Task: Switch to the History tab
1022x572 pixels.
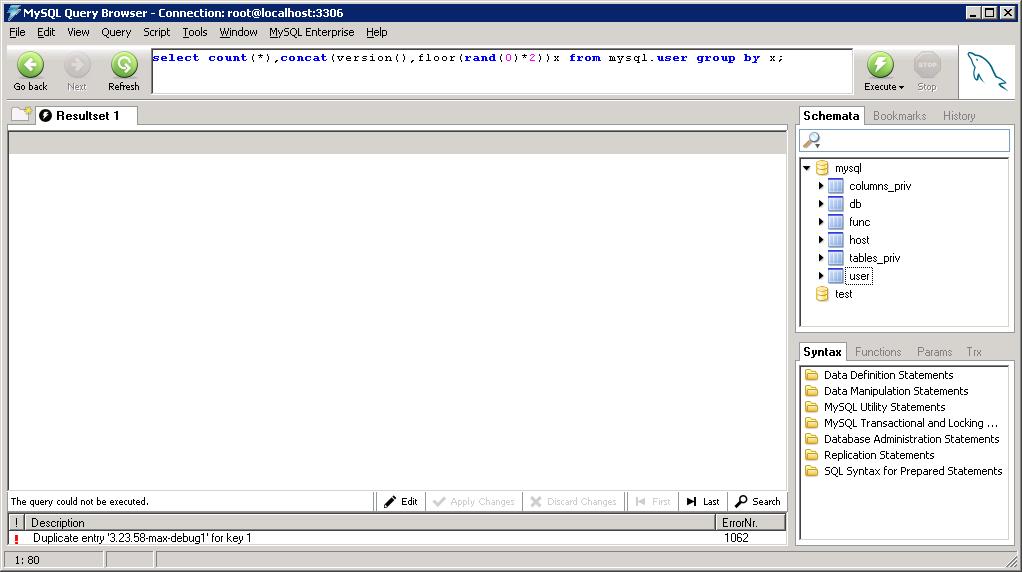Action: click(959, 116)
